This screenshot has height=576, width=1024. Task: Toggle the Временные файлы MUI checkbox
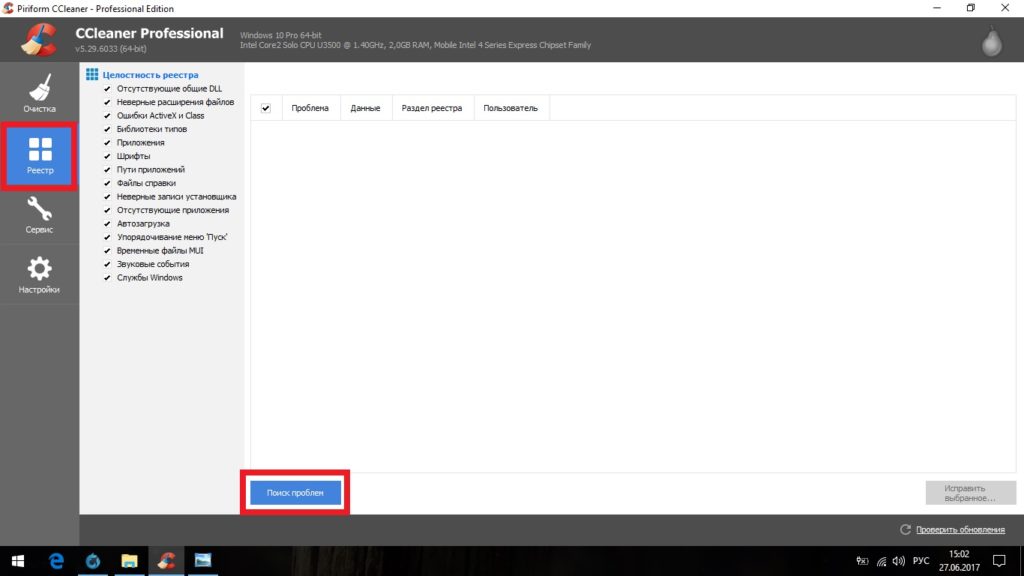pyautogui.click(x=107, y=251)
